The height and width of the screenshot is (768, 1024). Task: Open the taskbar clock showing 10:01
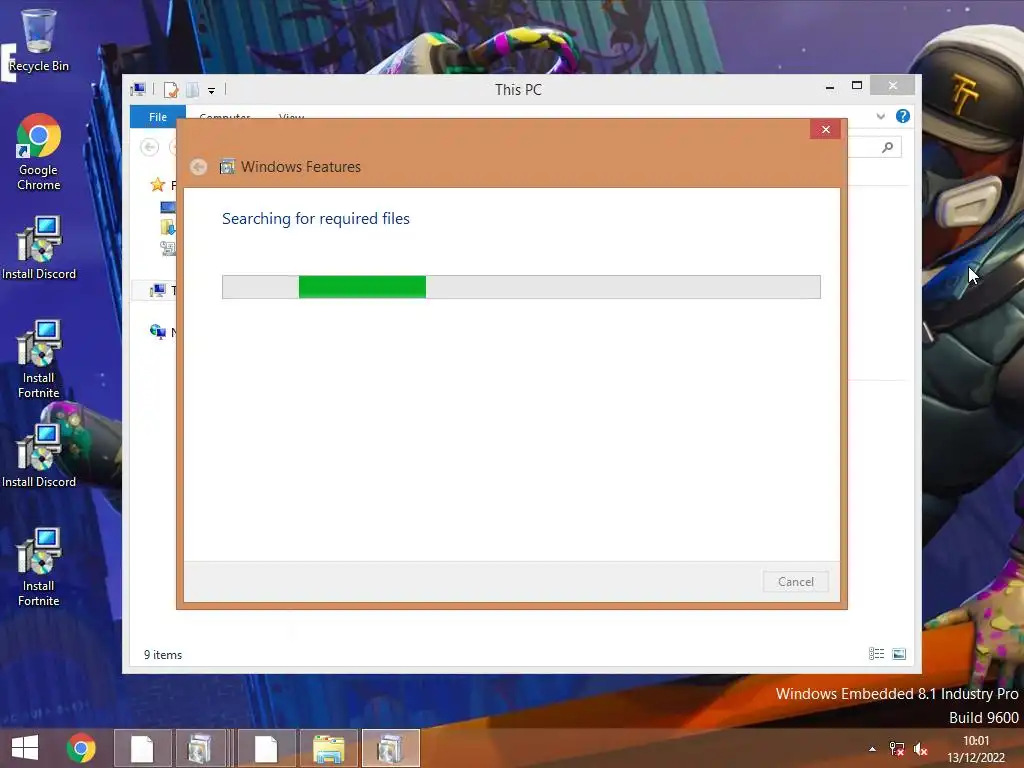click(x=976, y=749)
